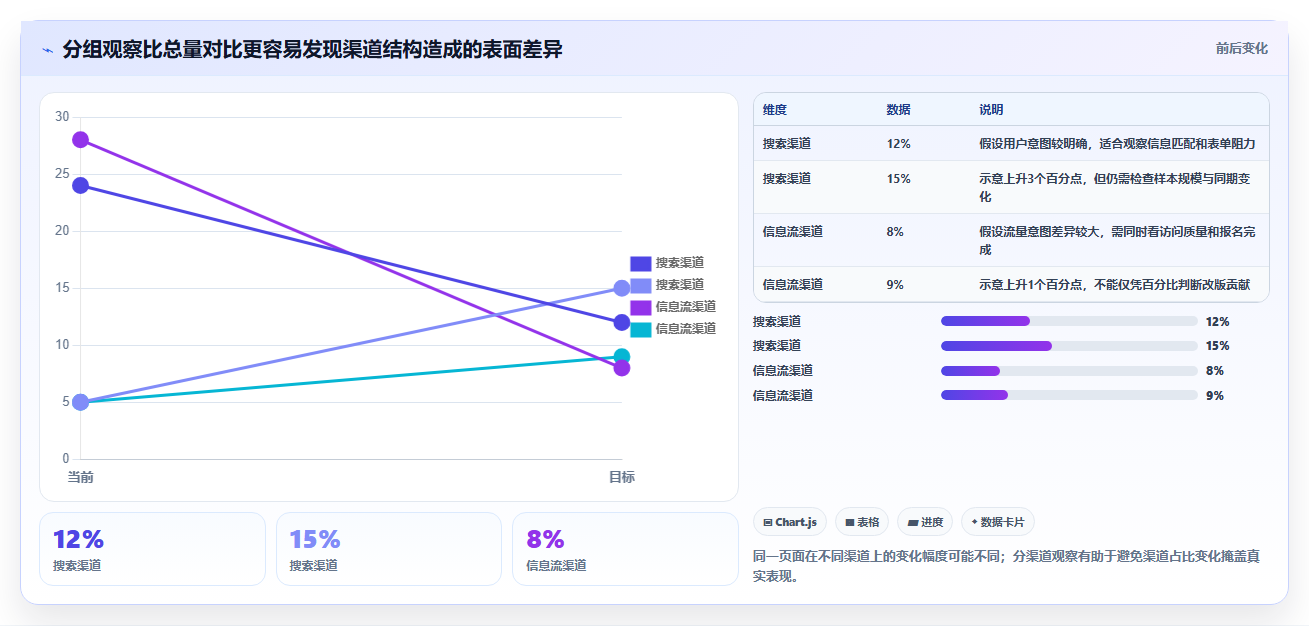Click the card title about 分组观察
This screenshot has width=1309, height=626.
coord(312,49)
